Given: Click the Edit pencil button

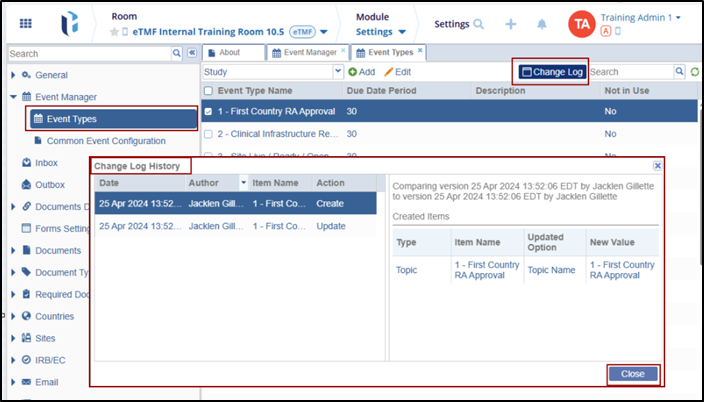Looking at the screenshot, I should coord(397,72).
